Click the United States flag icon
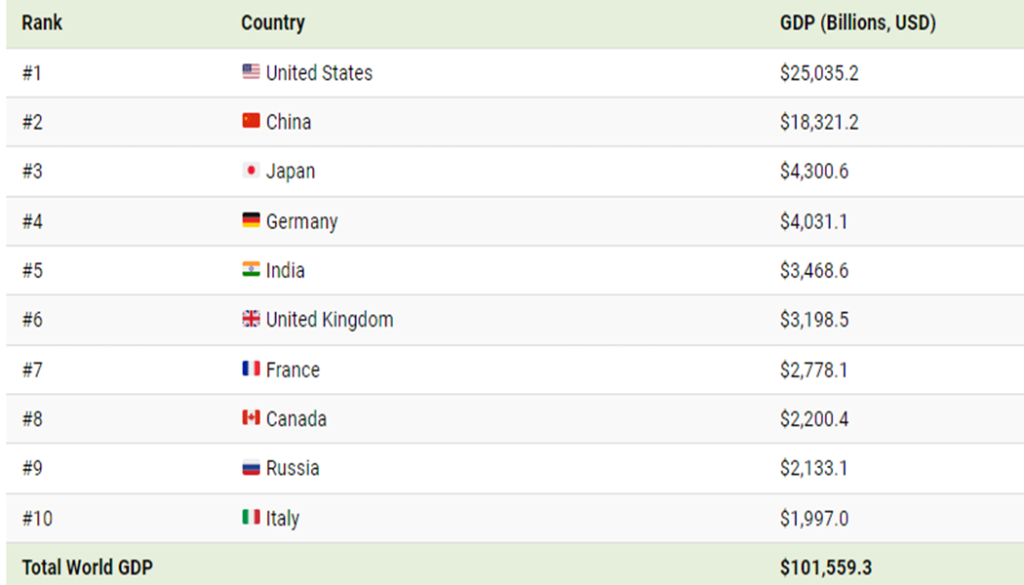 (251, 71)
